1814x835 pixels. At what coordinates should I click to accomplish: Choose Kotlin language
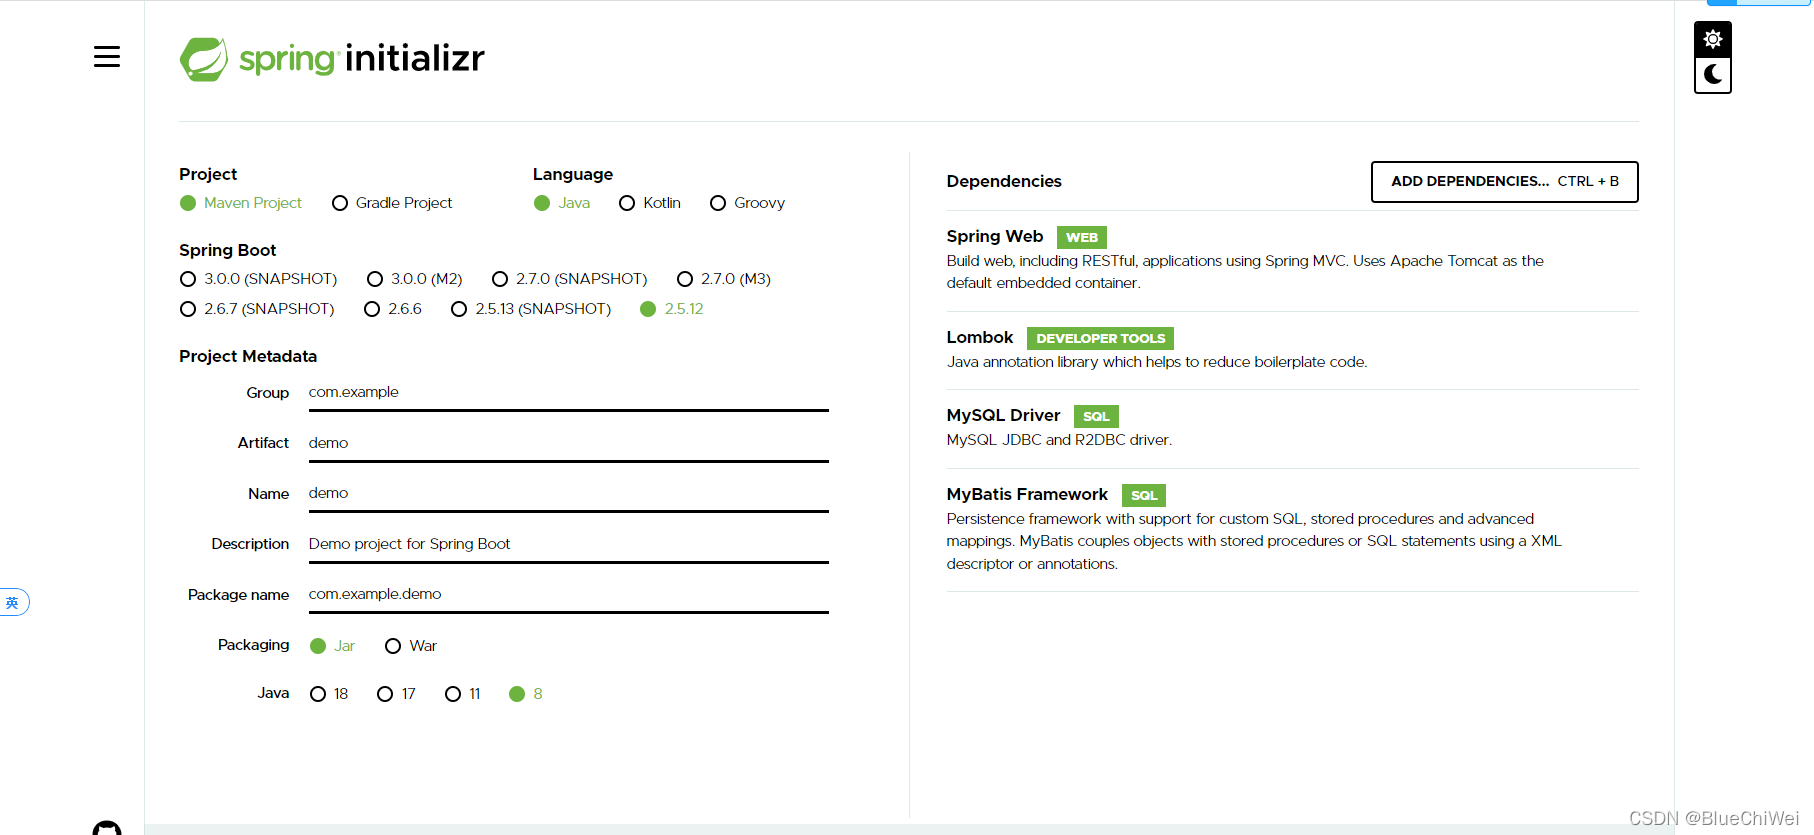(x=650, y=203)
